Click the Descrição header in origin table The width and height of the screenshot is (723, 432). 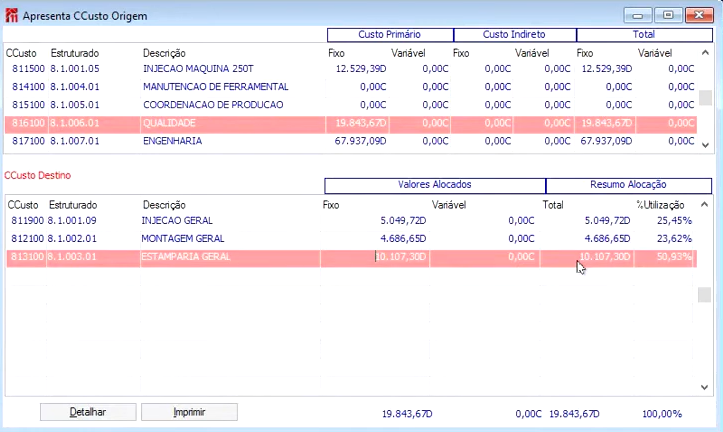pos(164,53)
